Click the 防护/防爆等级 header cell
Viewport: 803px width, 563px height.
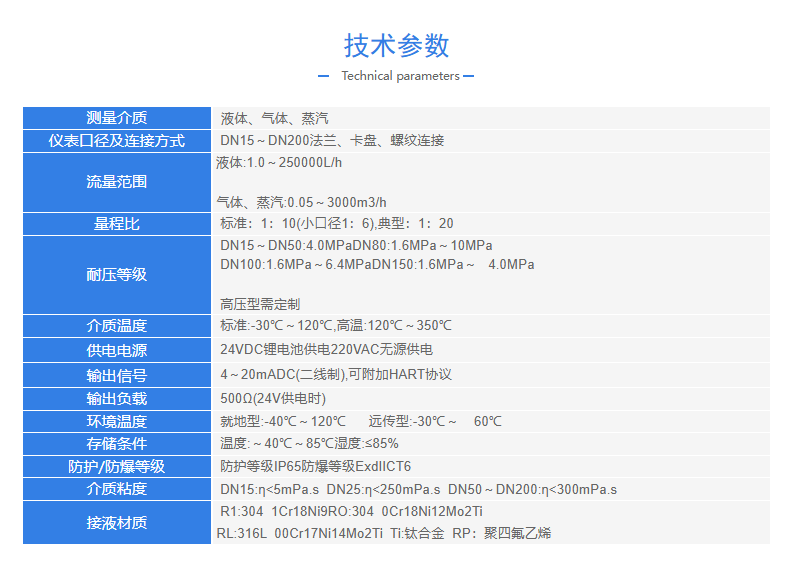[x=117, y=467]
